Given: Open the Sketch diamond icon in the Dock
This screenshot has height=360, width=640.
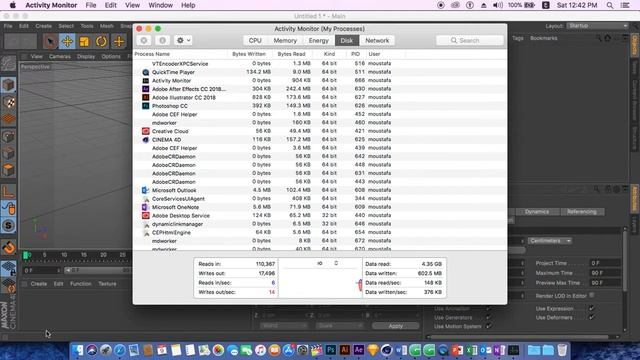Looking at the screenshot, I should [373, 350].
